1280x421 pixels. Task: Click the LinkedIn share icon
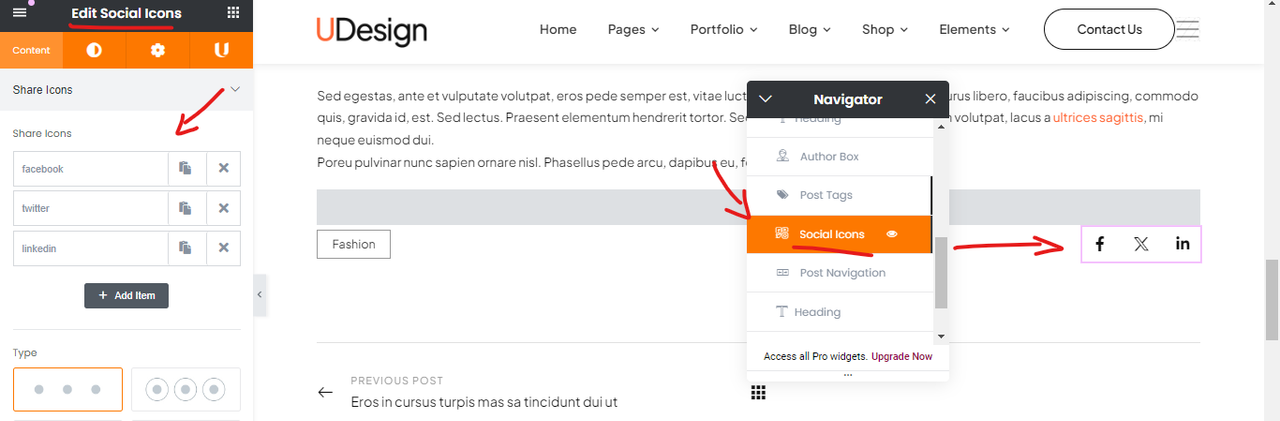1183,244
